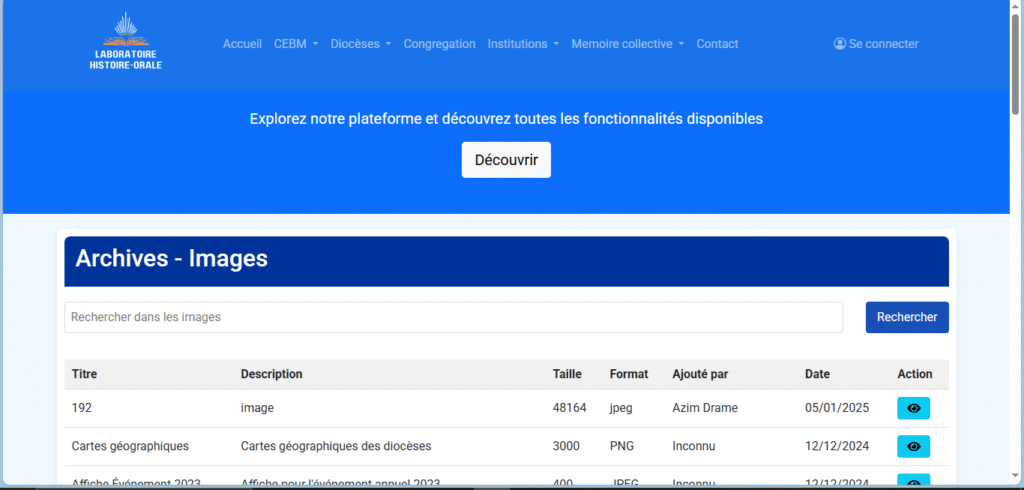Expand the CEBM dropdown menu
This screenshot has height=490, width=1024.
296,44
